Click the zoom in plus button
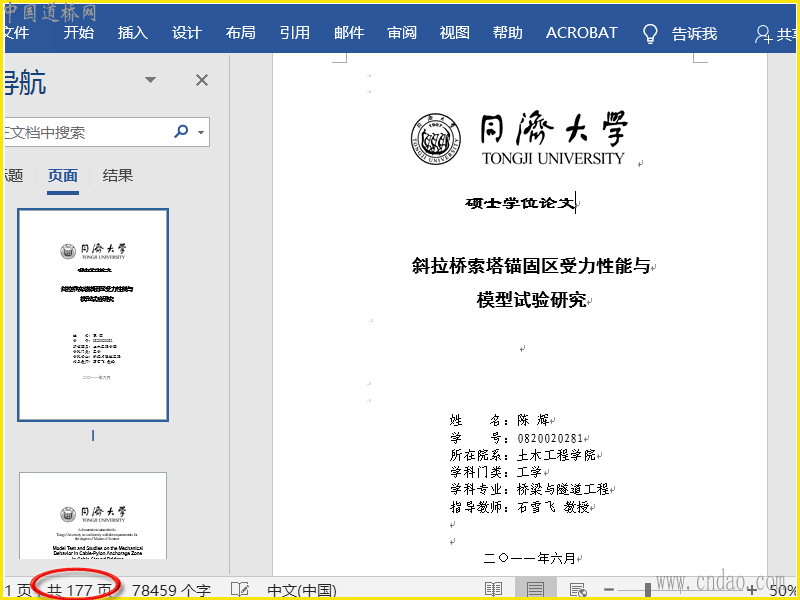Viewport: 800px width, 600px height. (751, 590)
